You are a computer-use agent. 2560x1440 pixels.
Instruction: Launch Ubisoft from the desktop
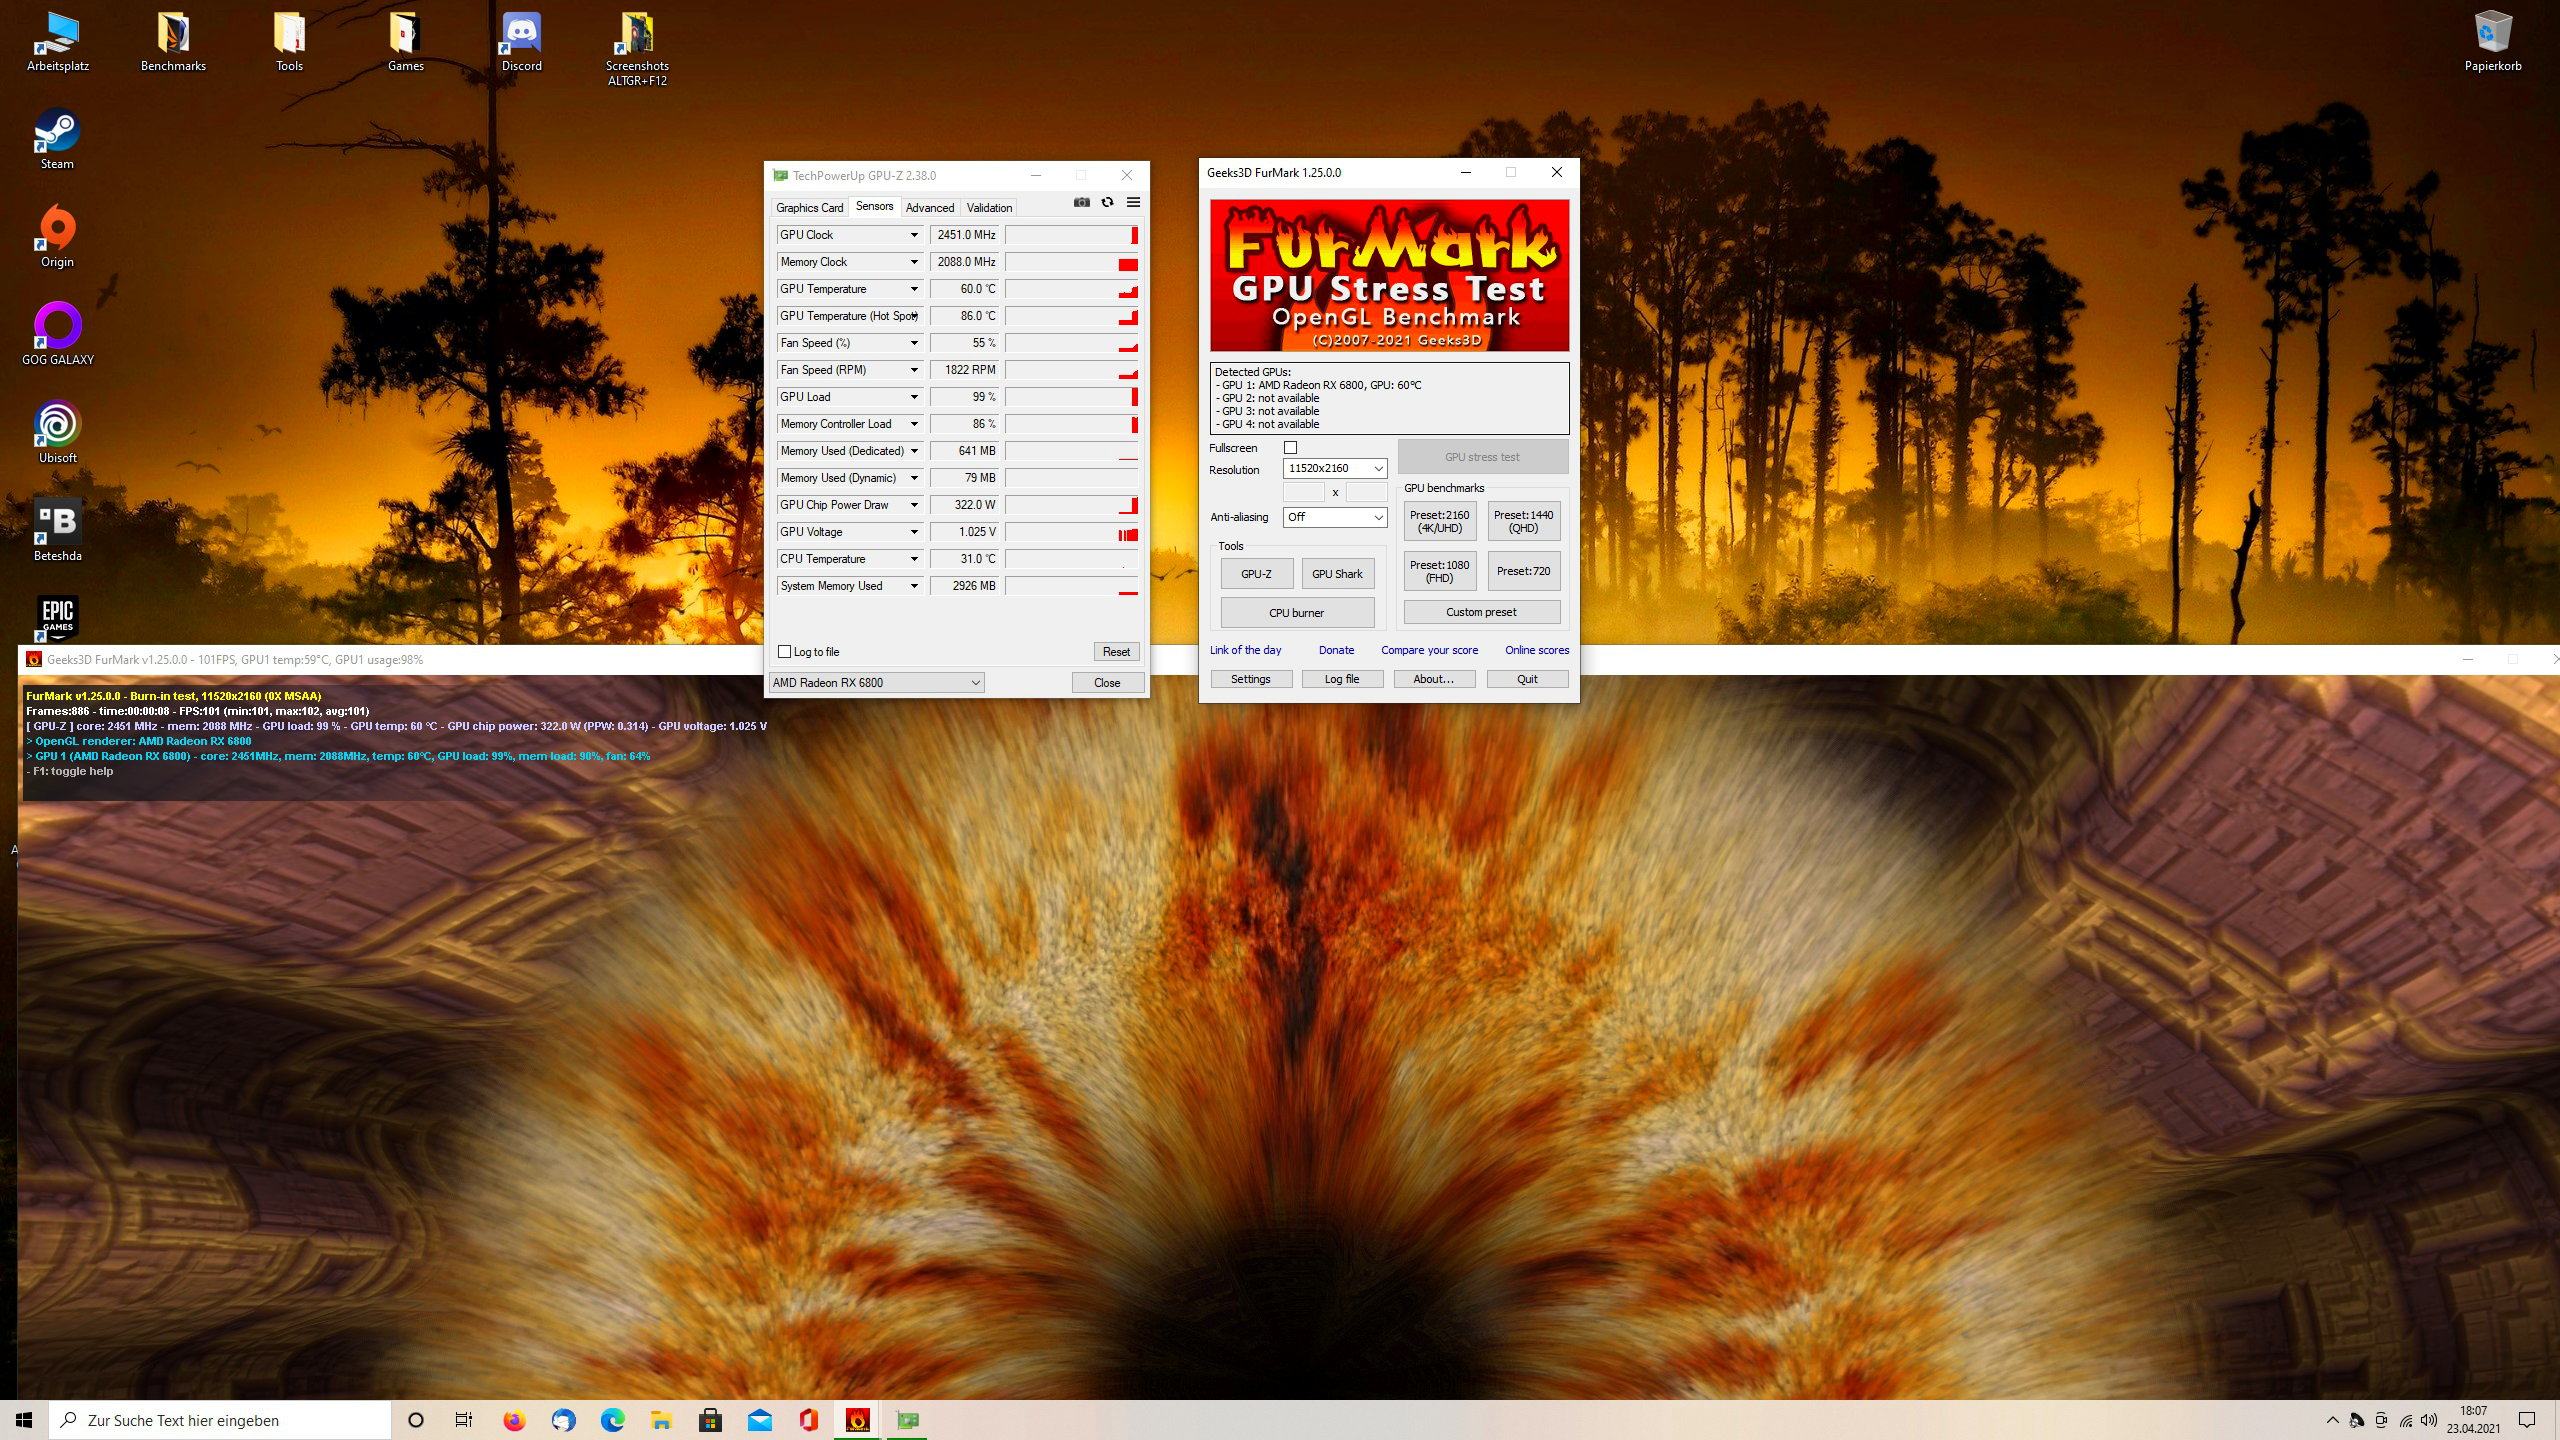[x=57, y=434]
